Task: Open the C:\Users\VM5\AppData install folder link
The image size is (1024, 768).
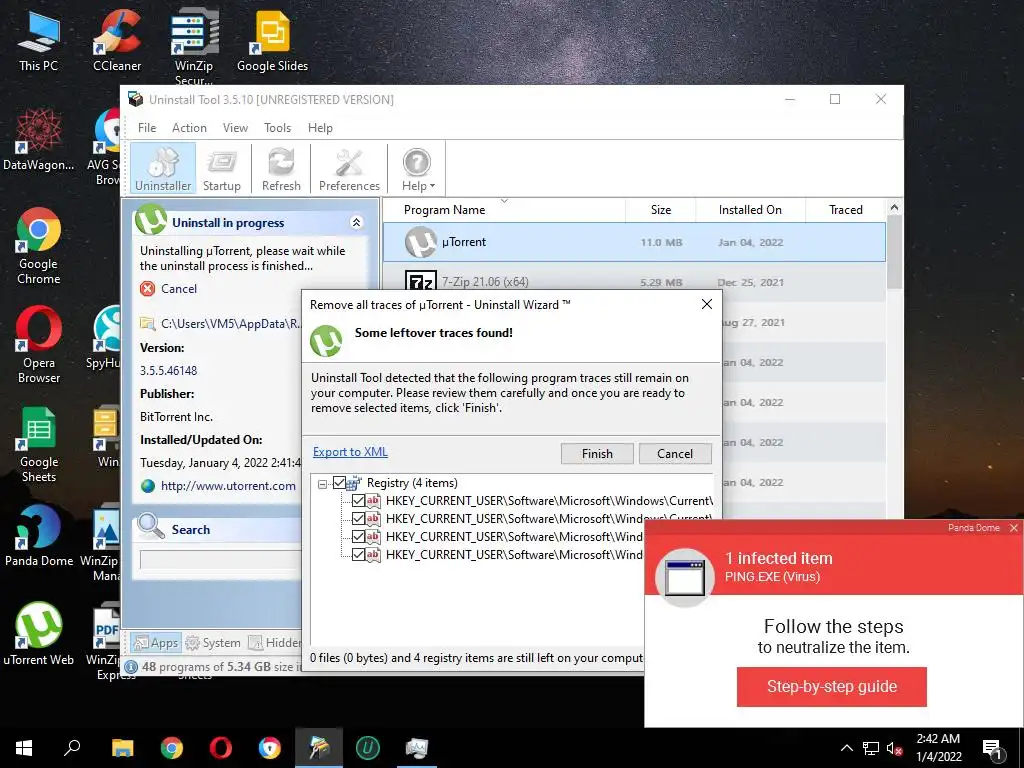Action: coord(221,323)
